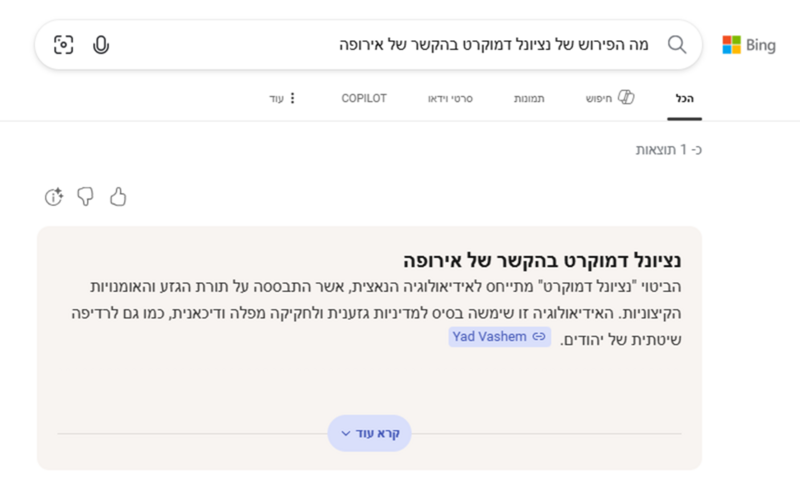The image size is (800, 487).
Task: Click the chevron in קרא עוד
Action: 345,433
